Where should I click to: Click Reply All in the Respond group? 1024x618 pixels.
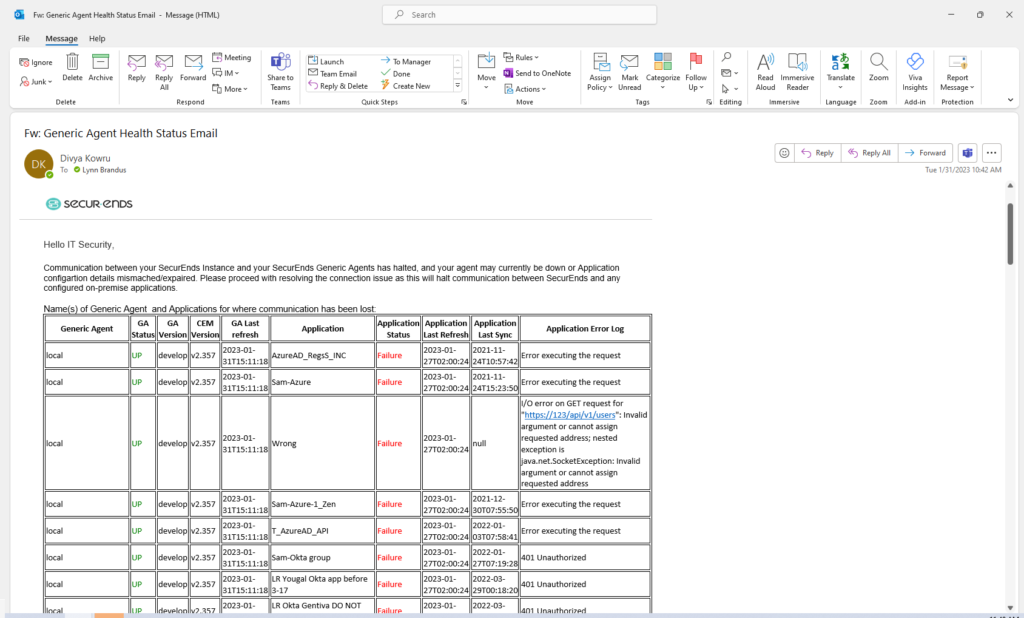pos(164,72)
